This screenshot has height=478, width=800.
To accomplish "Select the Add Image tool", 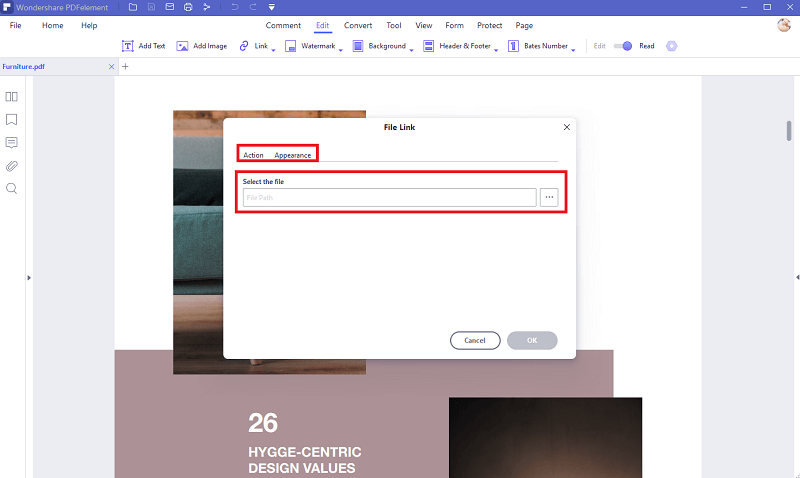I will click(x=202, y=46).
